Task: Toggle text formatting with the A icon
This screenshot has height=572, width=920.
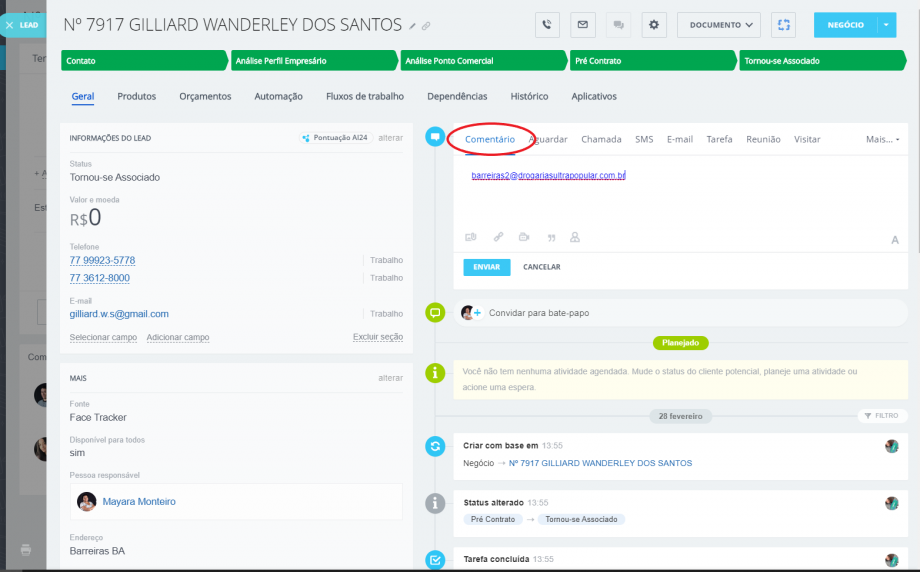Action: pyautogui.click(x=895, y=240)
